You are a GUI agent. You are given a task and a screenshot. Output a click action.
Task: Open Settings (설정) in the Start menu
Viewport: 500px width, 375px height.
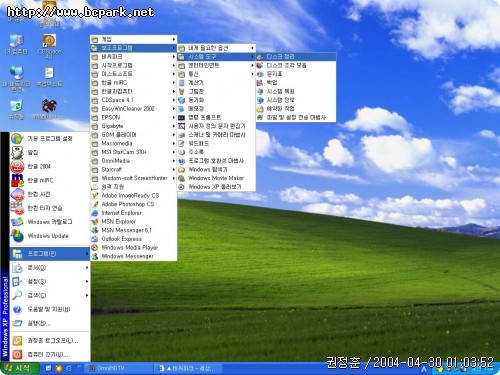coord(50,282)
